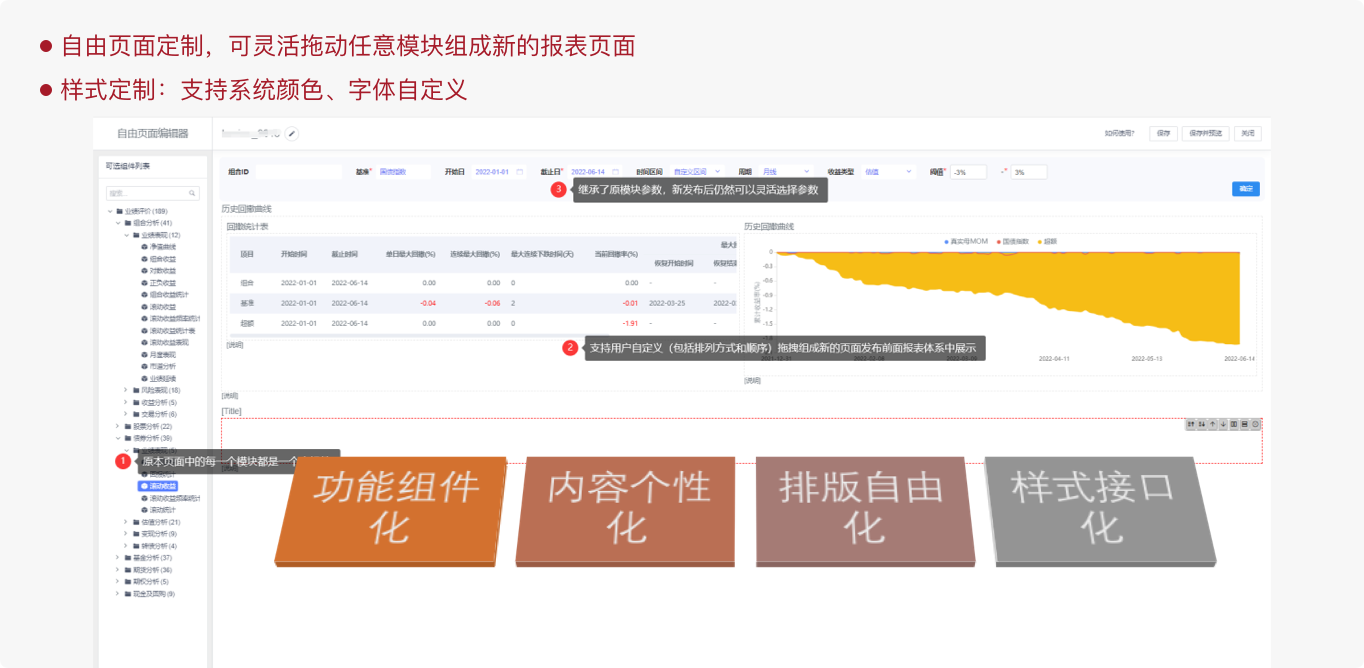Click the 保存 button

(1161, 133)
